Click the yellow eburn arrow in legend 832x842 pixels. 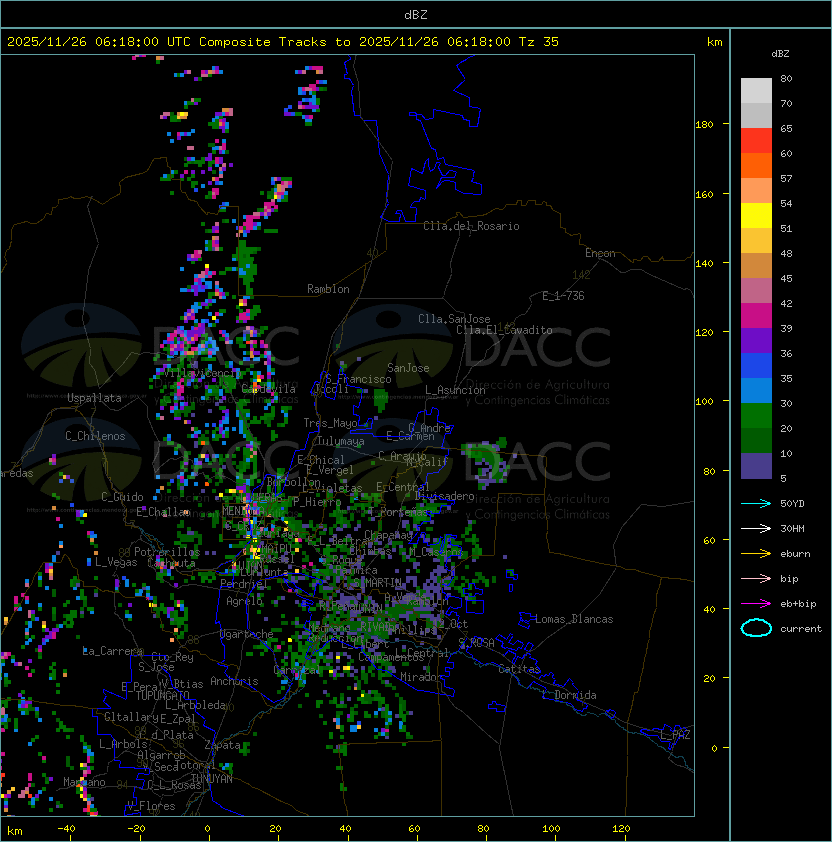point(756,554)
